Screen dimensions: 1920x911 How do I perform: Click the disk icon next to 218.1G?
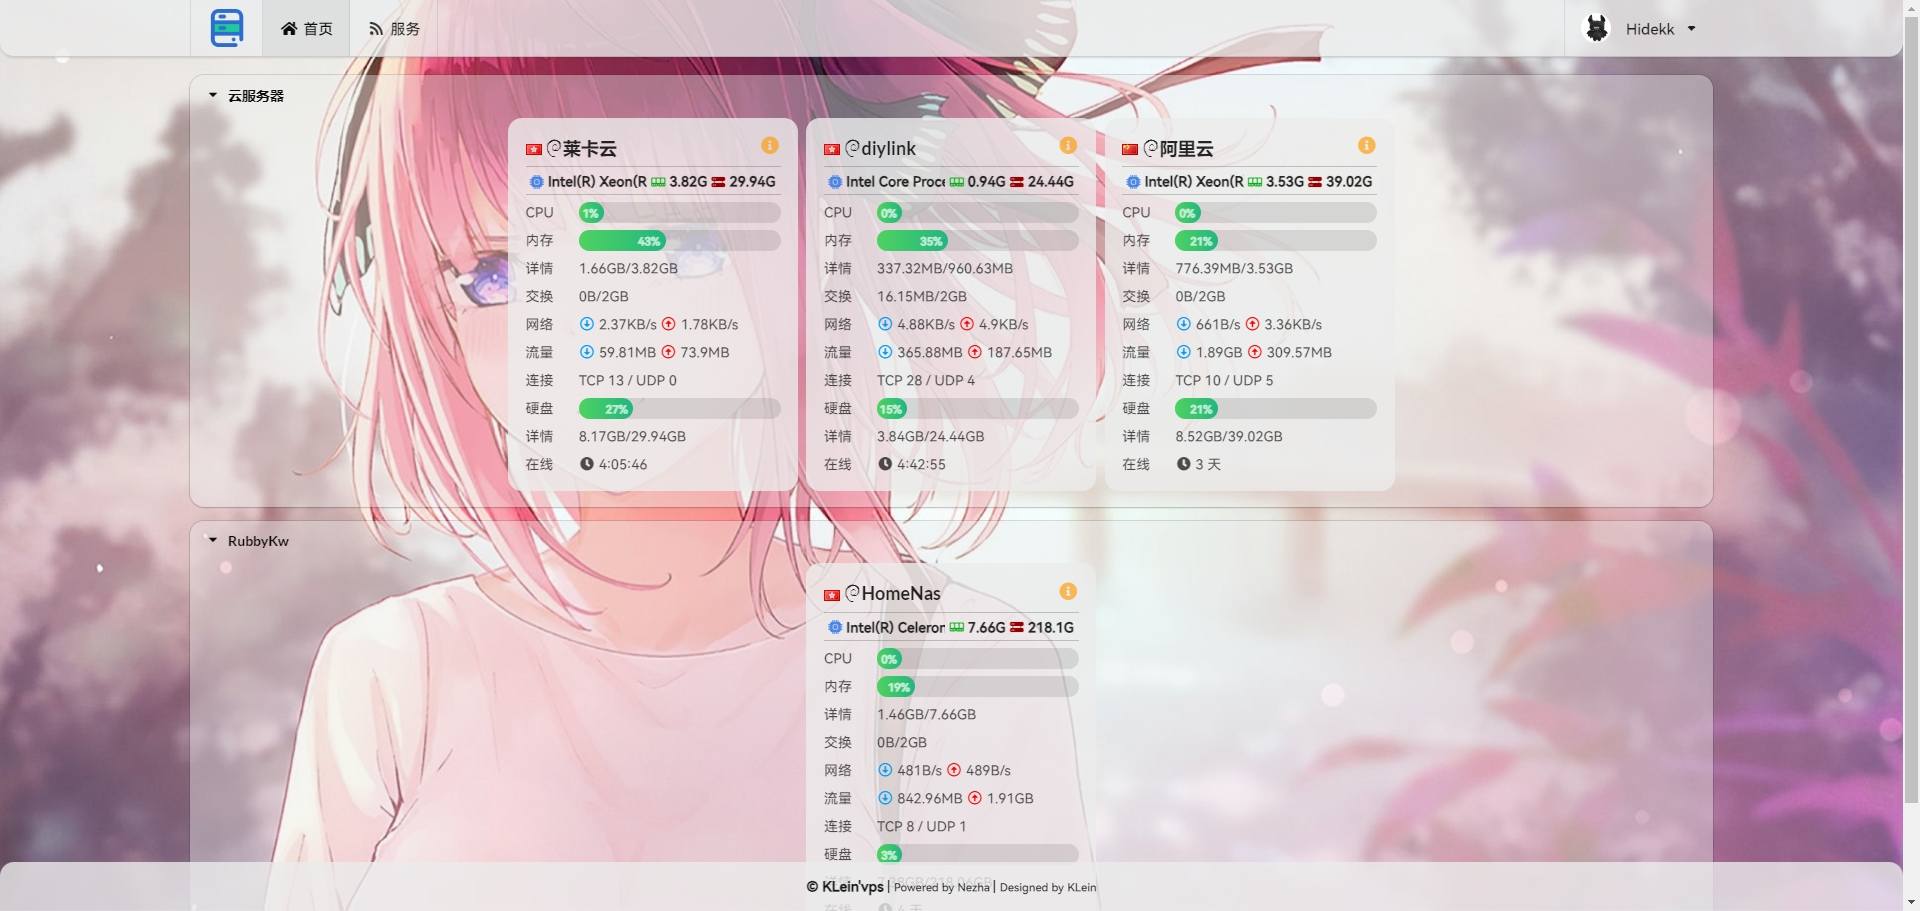(1017, 628)
